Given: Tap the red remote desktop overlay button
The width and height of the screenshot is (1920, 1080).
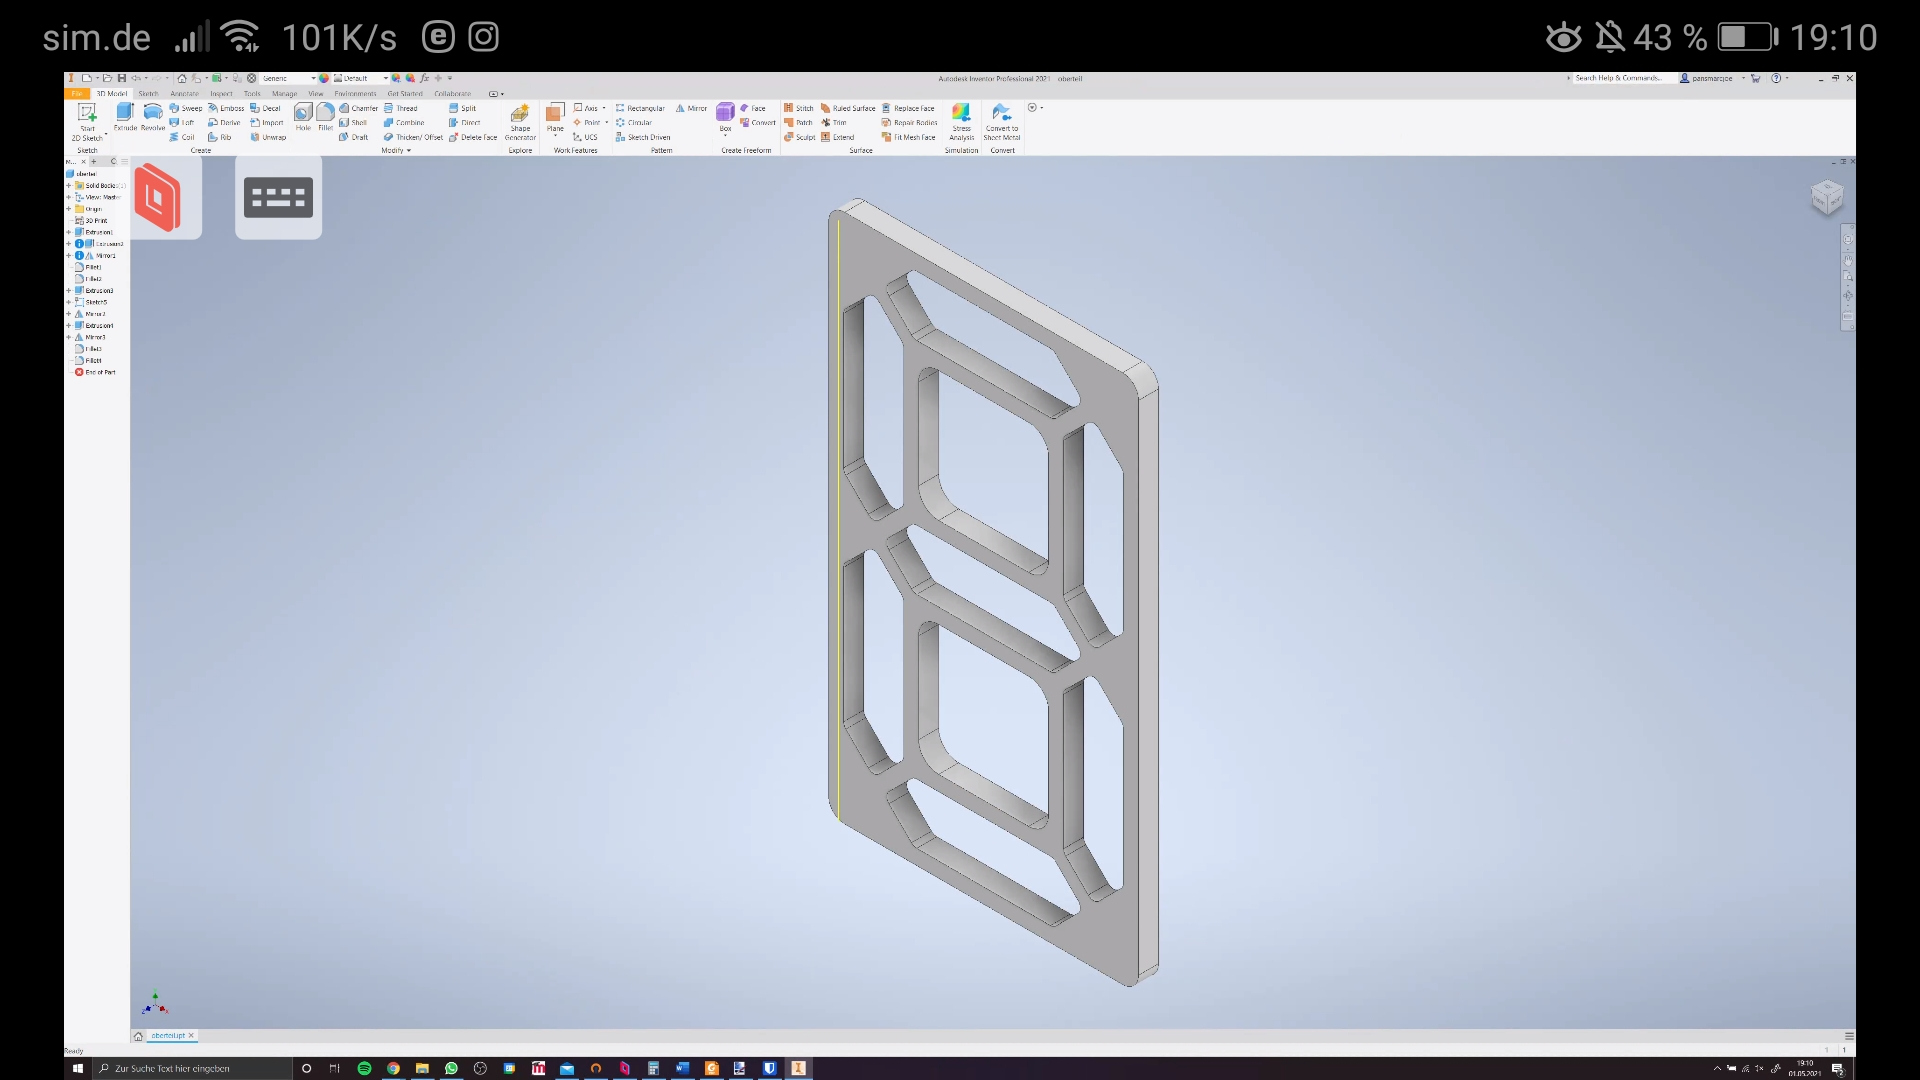Looking at the screenshot, I should [158, 197].
